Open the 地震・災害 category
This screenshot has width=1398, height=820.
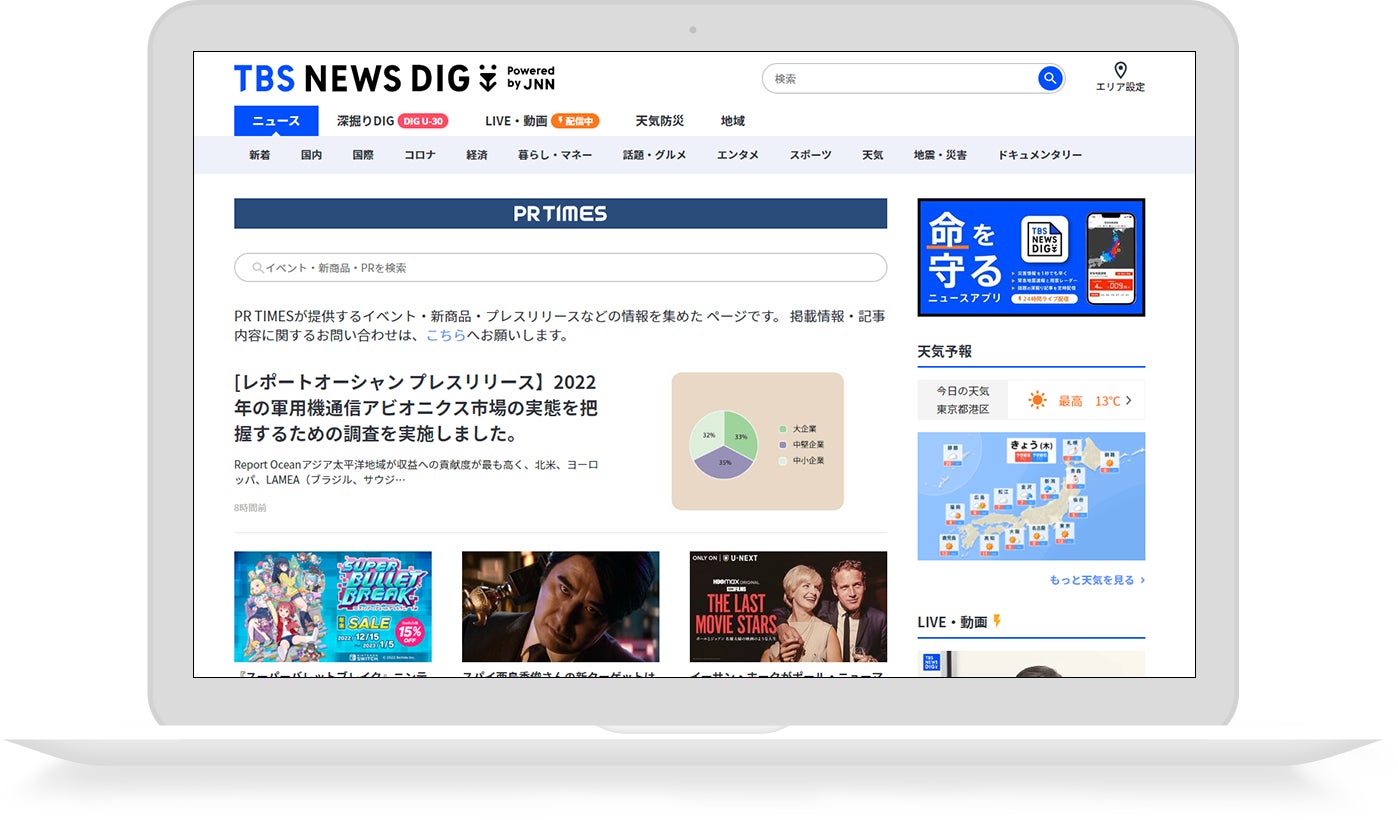point(940,155)
